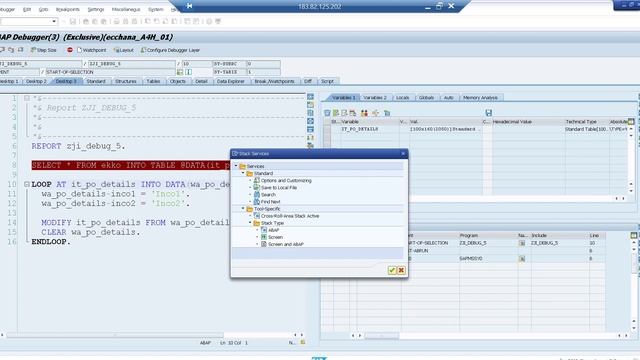Collapse the Standard folder node
Image resolution: width=640 pixels, height=360 pixels.
(243, 173)
